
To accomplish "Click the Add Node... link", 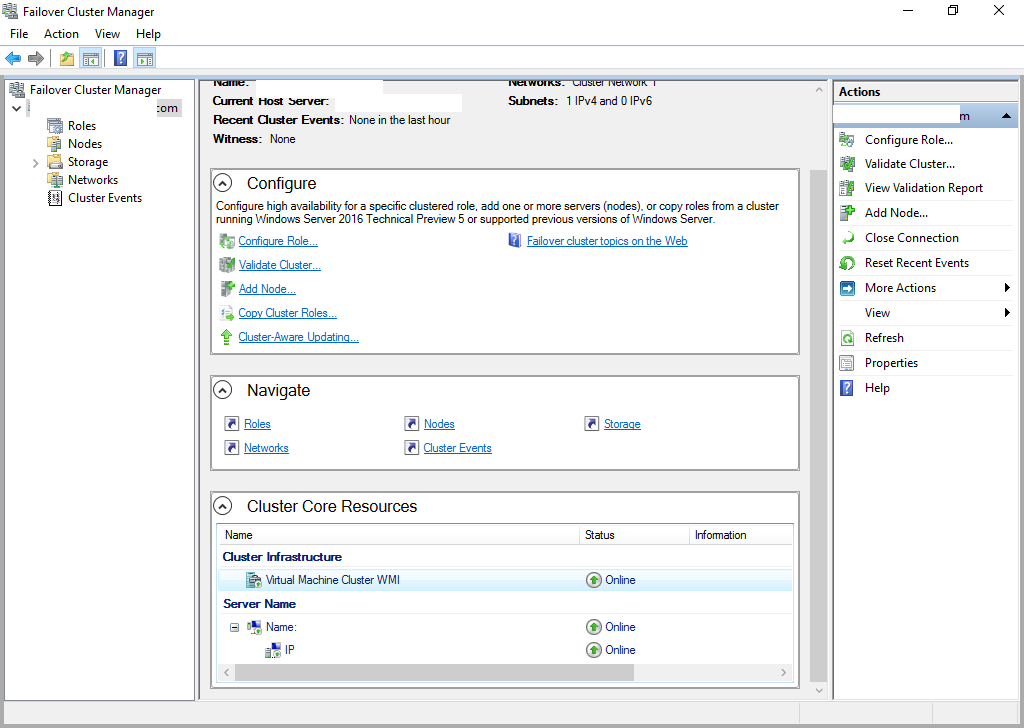I will [x=267, y=289].
